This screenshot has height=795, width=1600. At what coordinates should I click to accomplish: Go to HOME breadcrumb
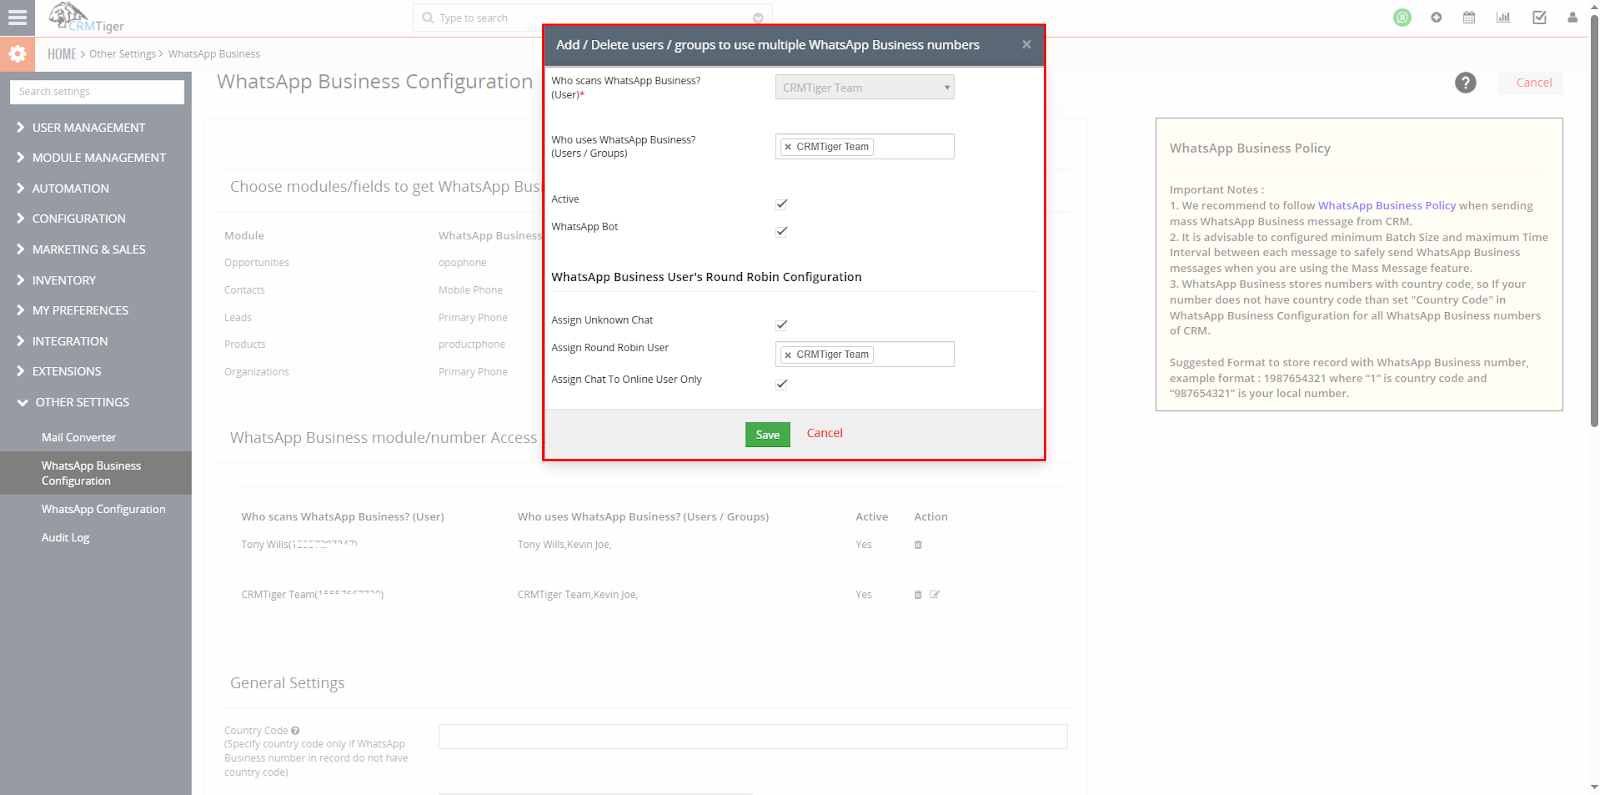(x=62, y=54)
